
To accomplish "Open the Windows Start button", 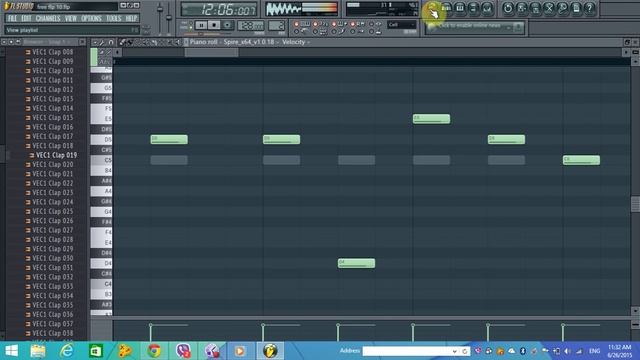I will coord(11,351).
